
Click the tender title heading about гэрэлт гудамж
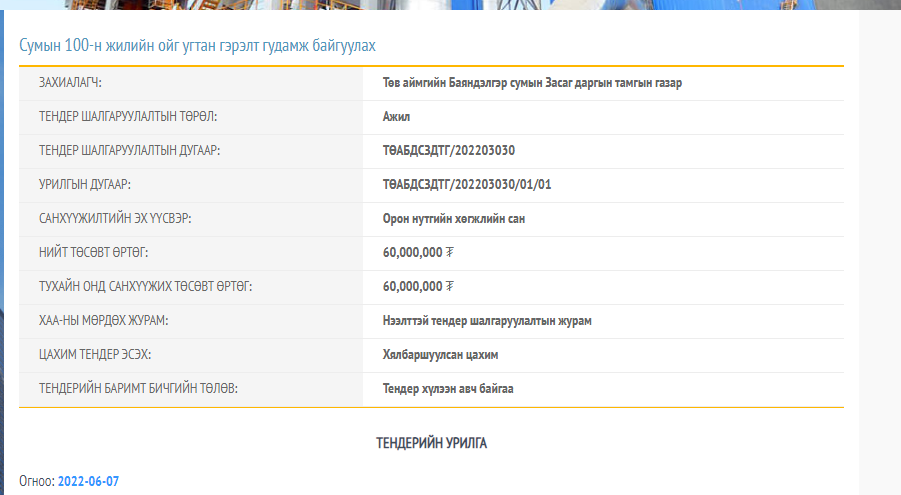click(197, 47)
